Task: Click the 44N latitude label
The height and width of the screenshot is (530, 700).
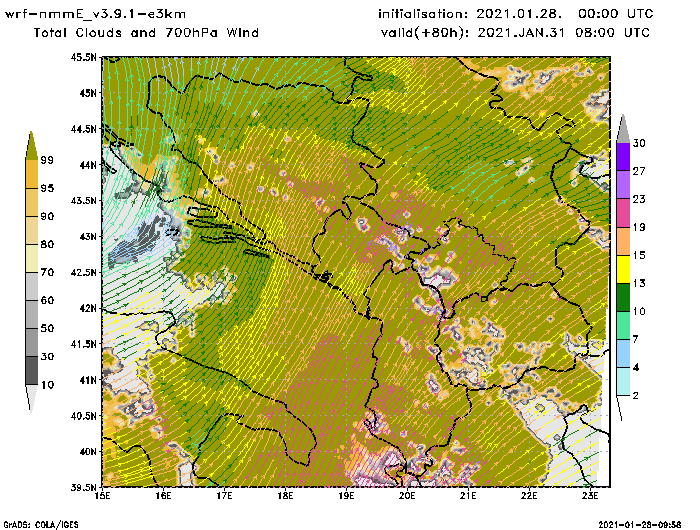Action: pyautogui.click(x=88, y=165)
